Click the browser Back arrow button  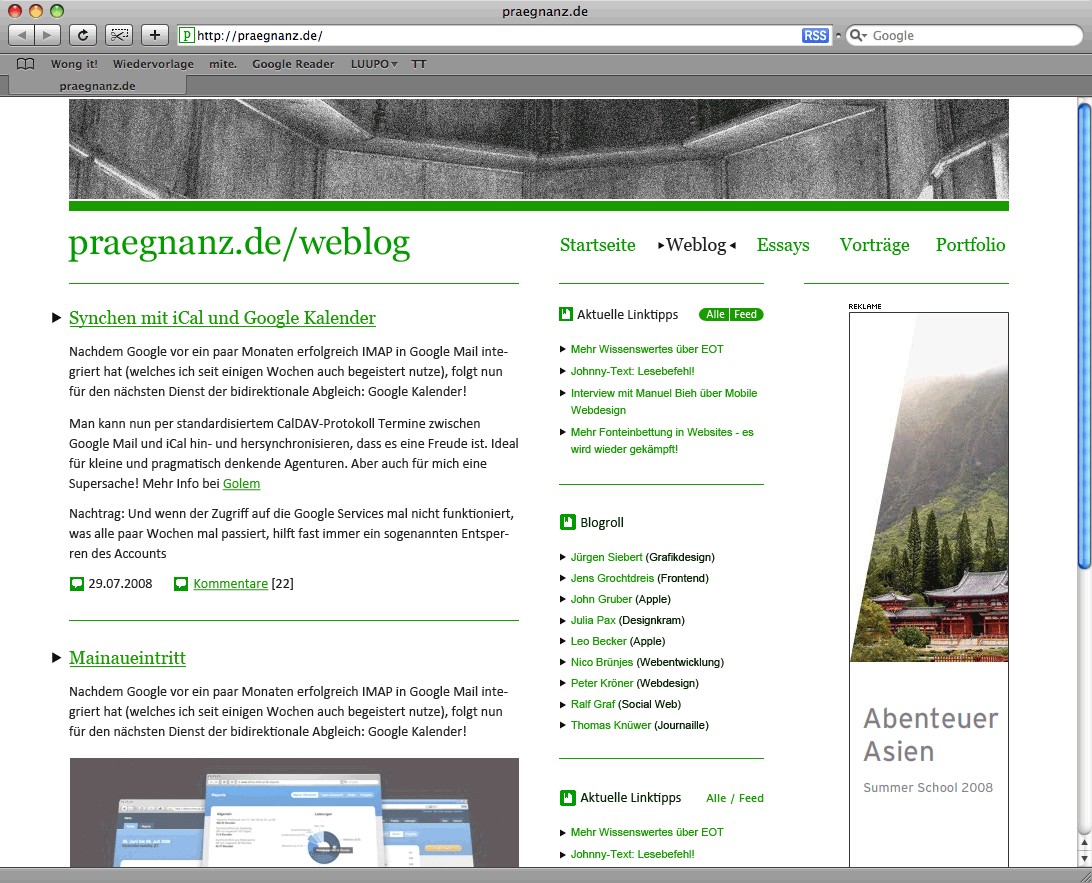point(21,35)
